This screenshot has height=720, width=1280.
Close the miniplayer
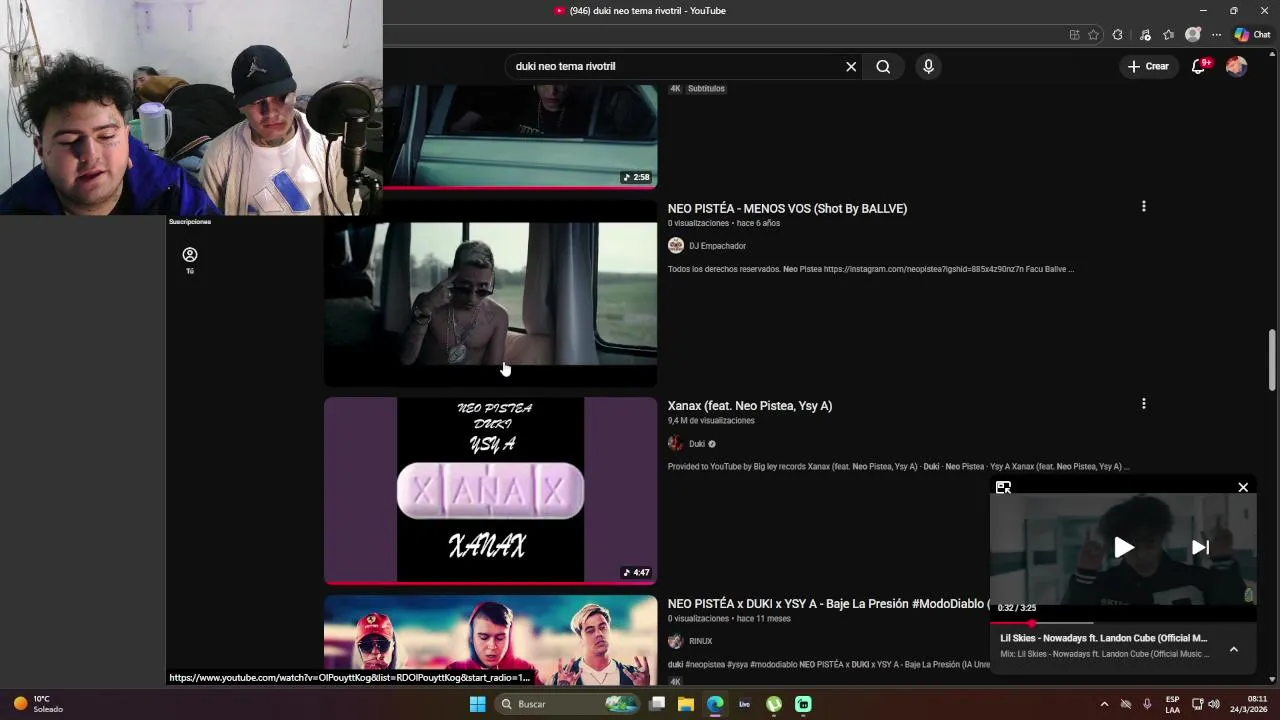click(1243, 487)
